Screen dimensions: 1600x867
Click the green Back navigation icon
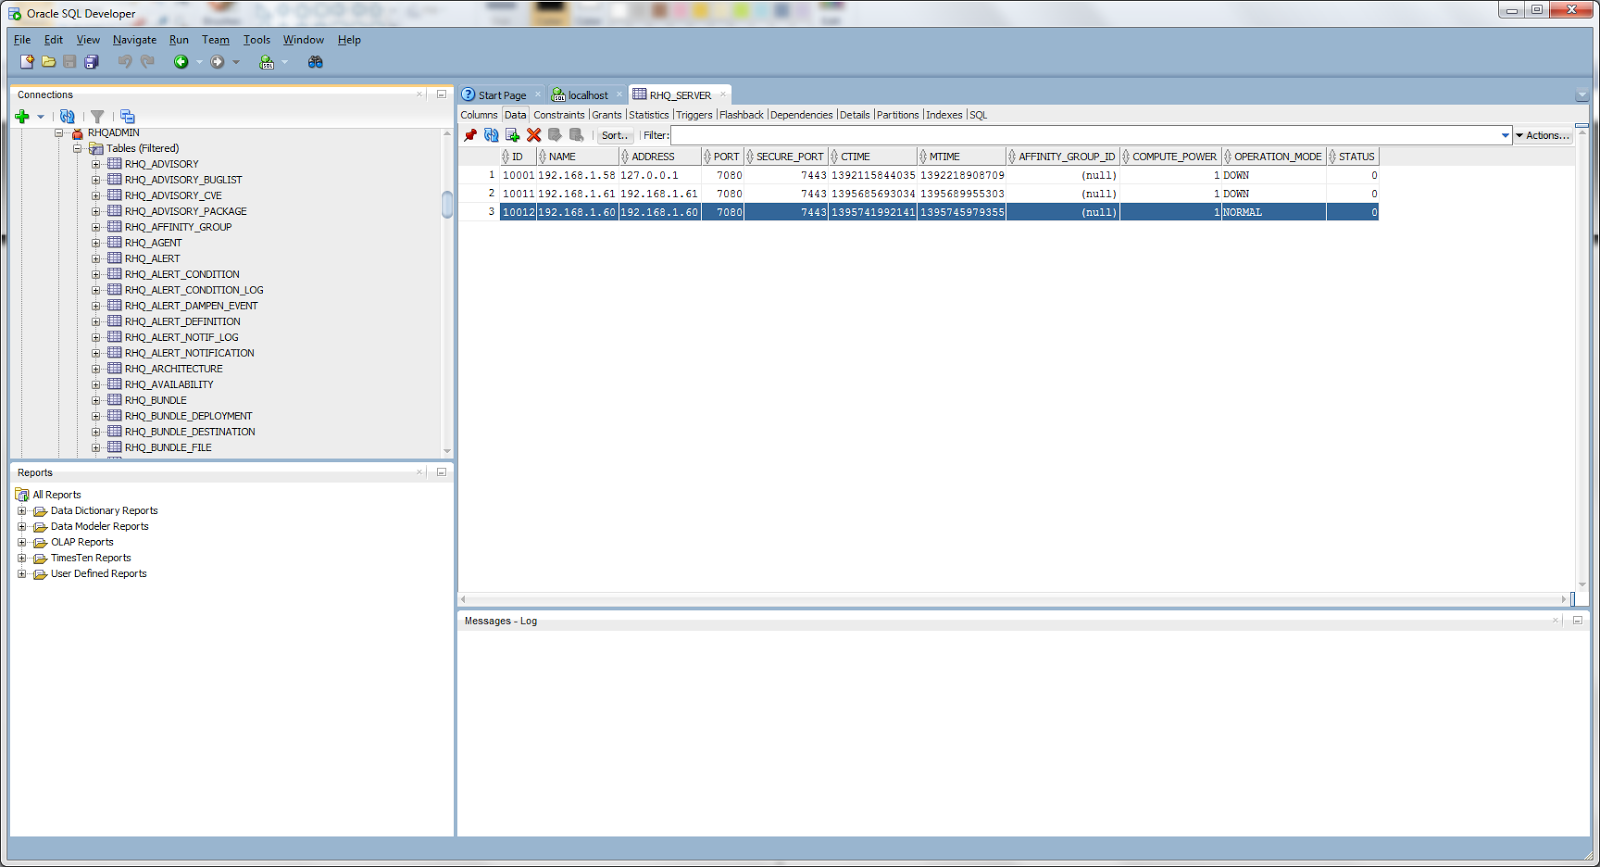[181, 62]
